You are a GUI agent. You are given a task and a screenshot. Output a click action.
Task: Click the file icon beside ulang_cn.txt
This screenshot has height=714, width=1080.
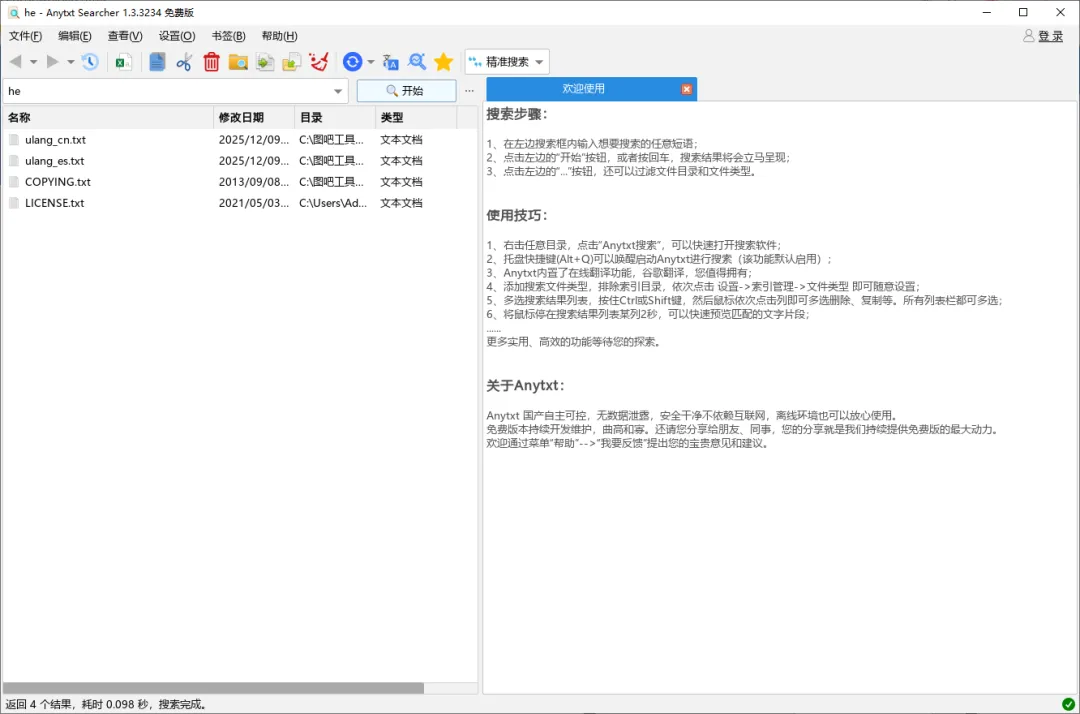pos(14,140)
